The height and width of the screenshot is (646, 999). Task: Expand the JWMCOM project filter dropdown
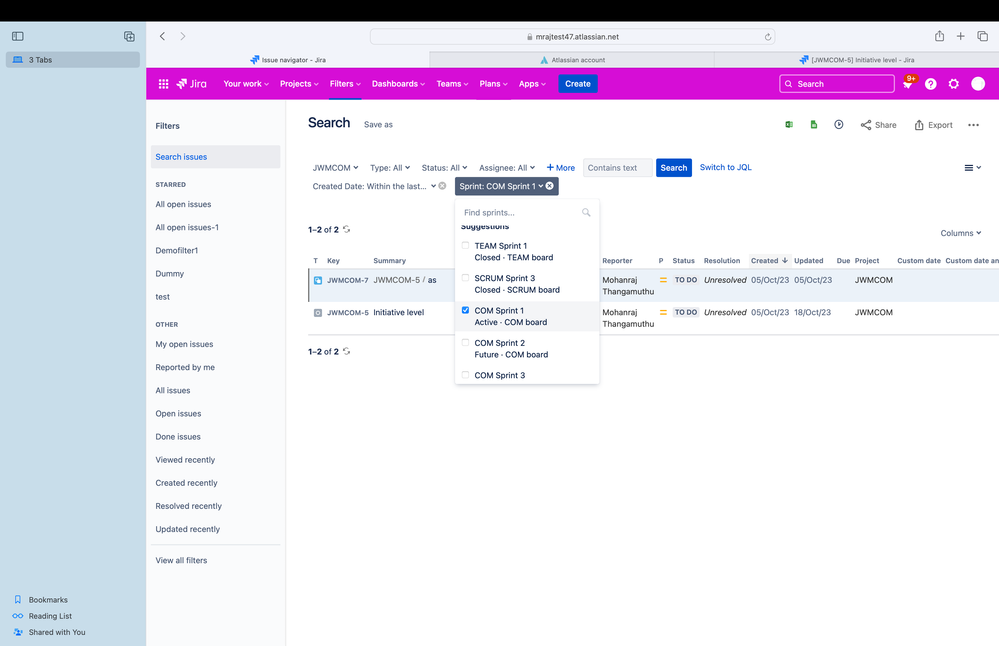point(335,168)
